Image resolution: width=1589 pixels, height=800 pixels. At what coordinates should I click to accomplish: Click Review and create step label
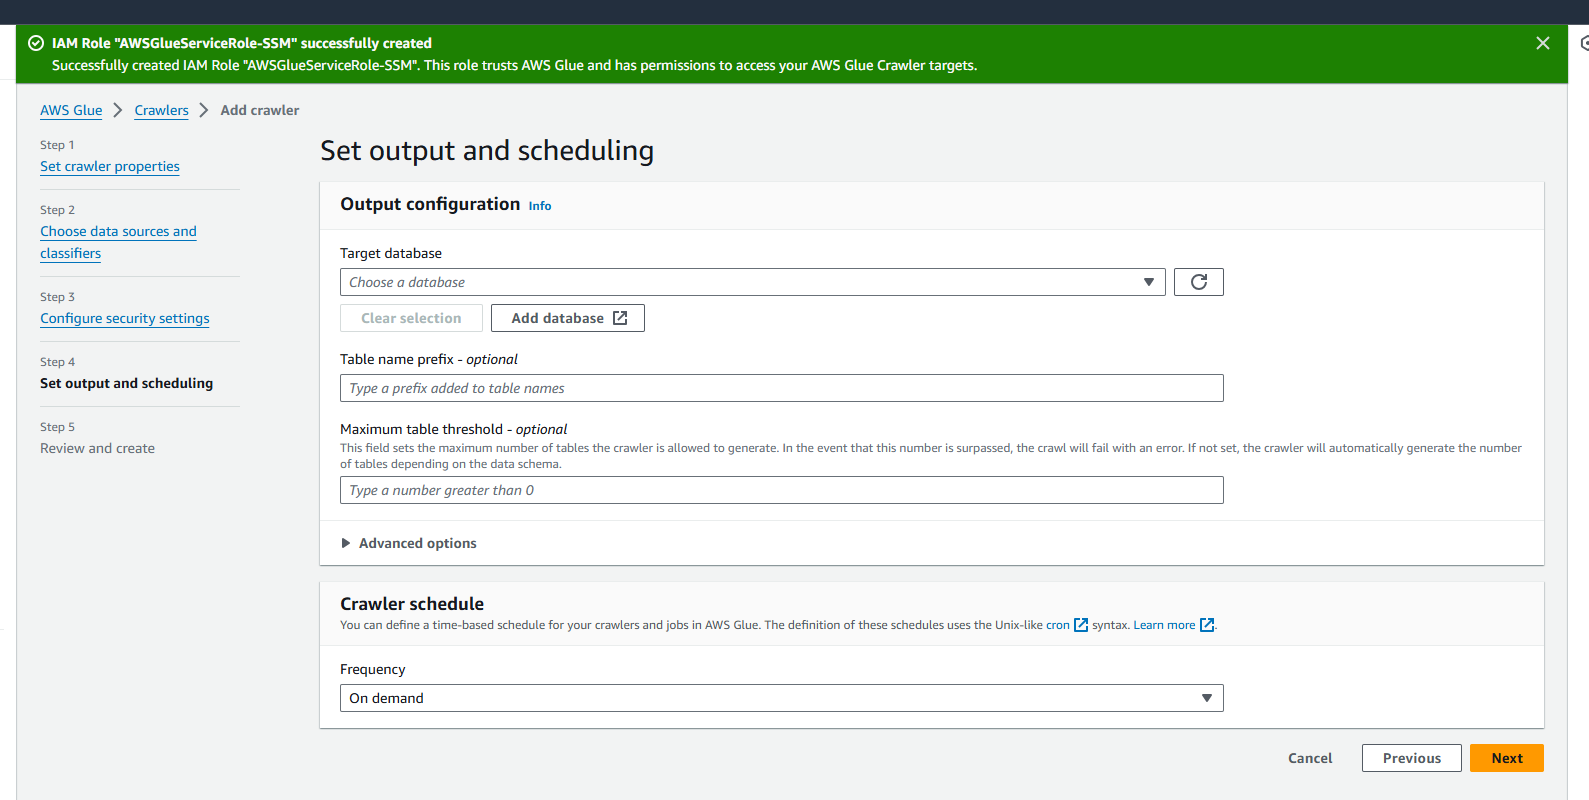[97, 448]
